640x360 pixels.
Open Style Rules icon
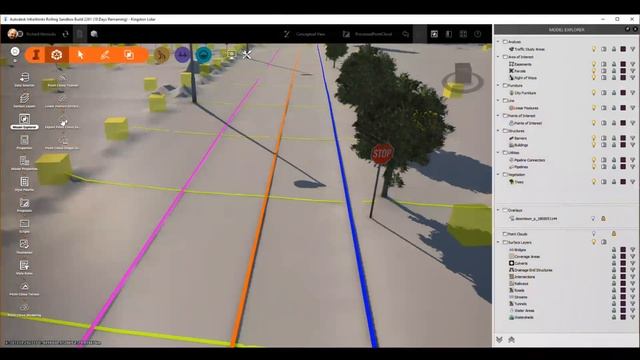[x=24, y=267]
